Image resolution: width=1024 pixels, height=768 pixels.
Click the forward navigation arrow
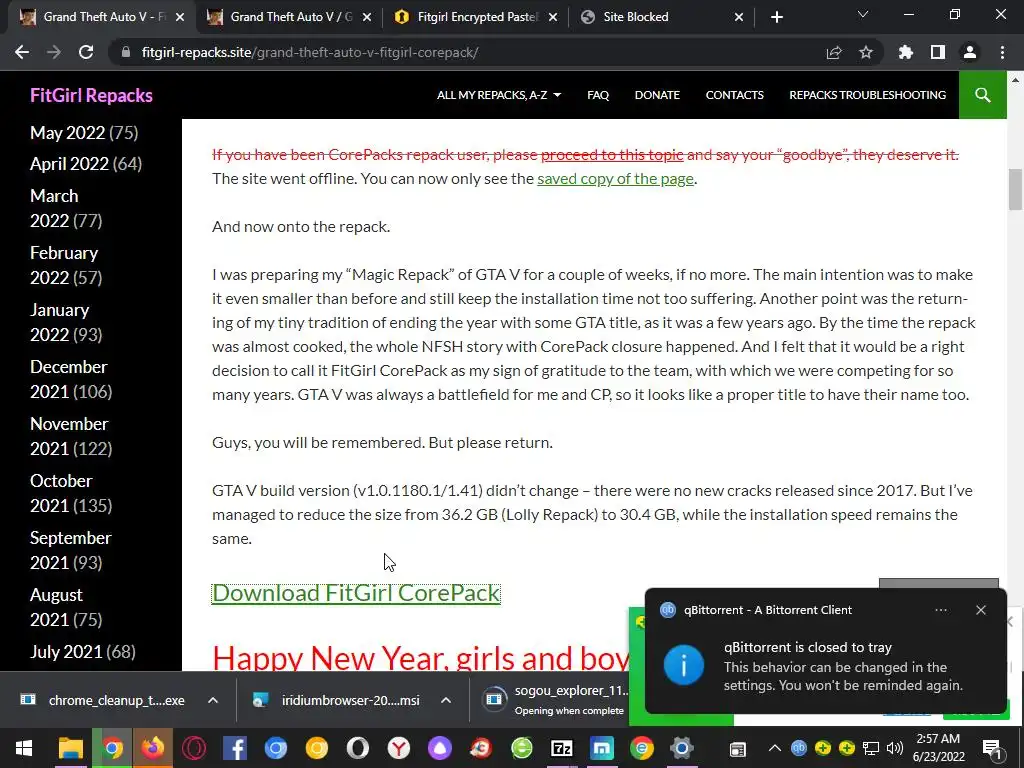coord(54,52)
